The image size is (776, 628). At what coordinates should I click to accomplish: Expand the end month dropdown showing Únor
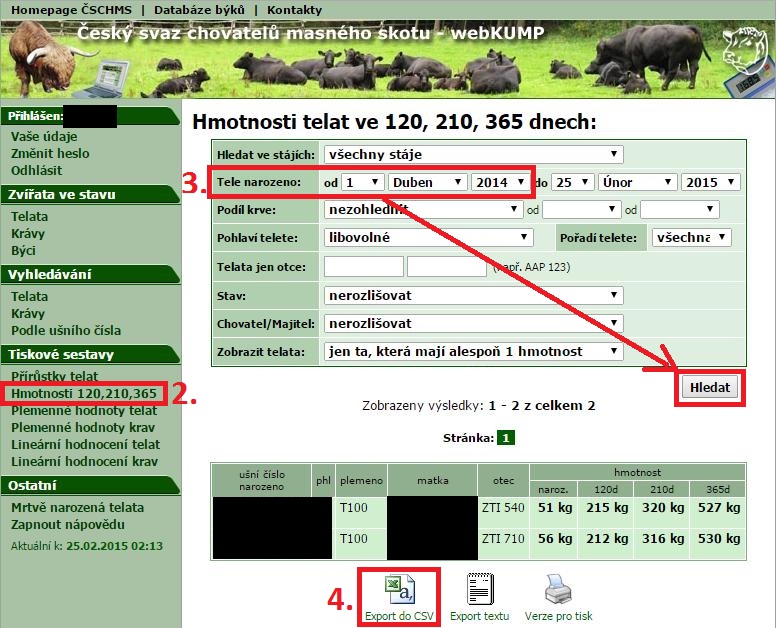coord(637,182)
